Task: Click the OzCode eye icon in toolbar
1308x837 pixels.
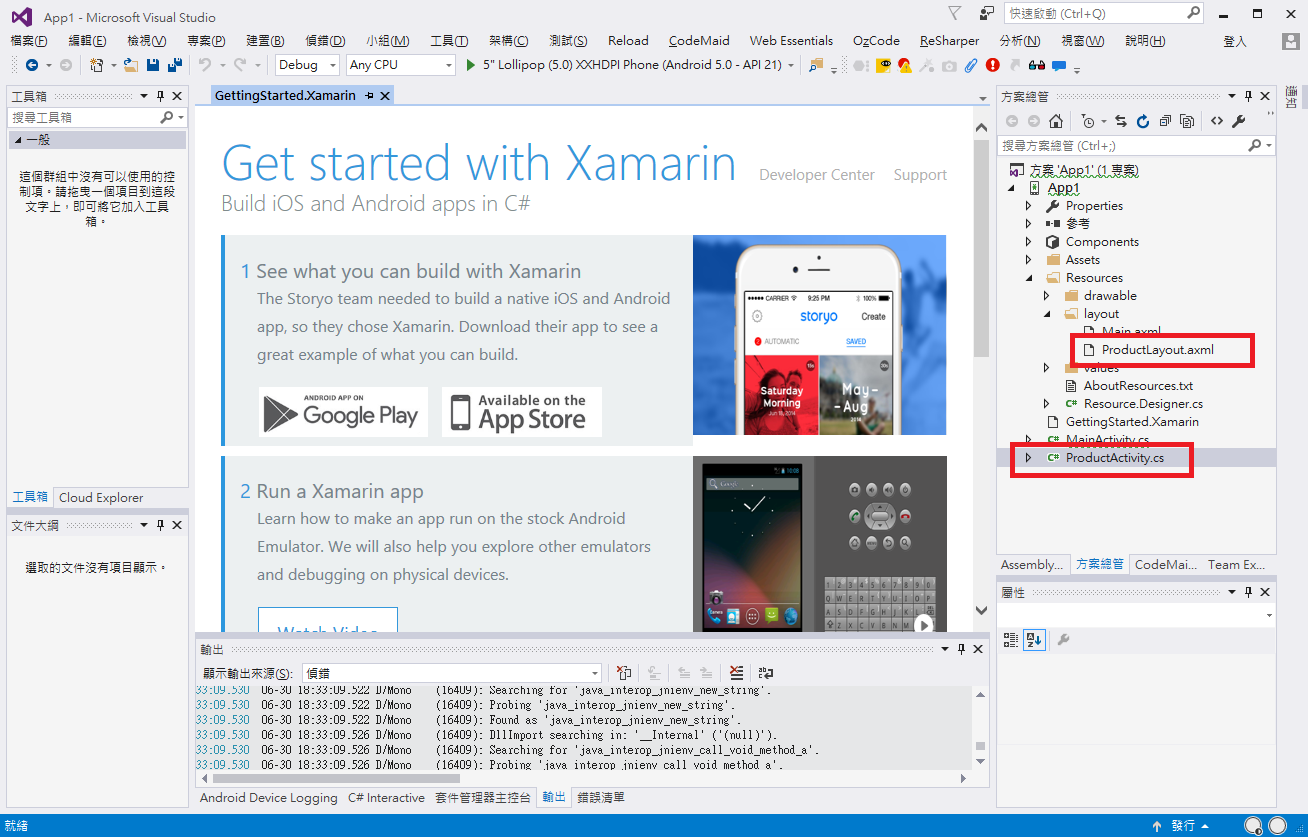Action: pos(884,65)
